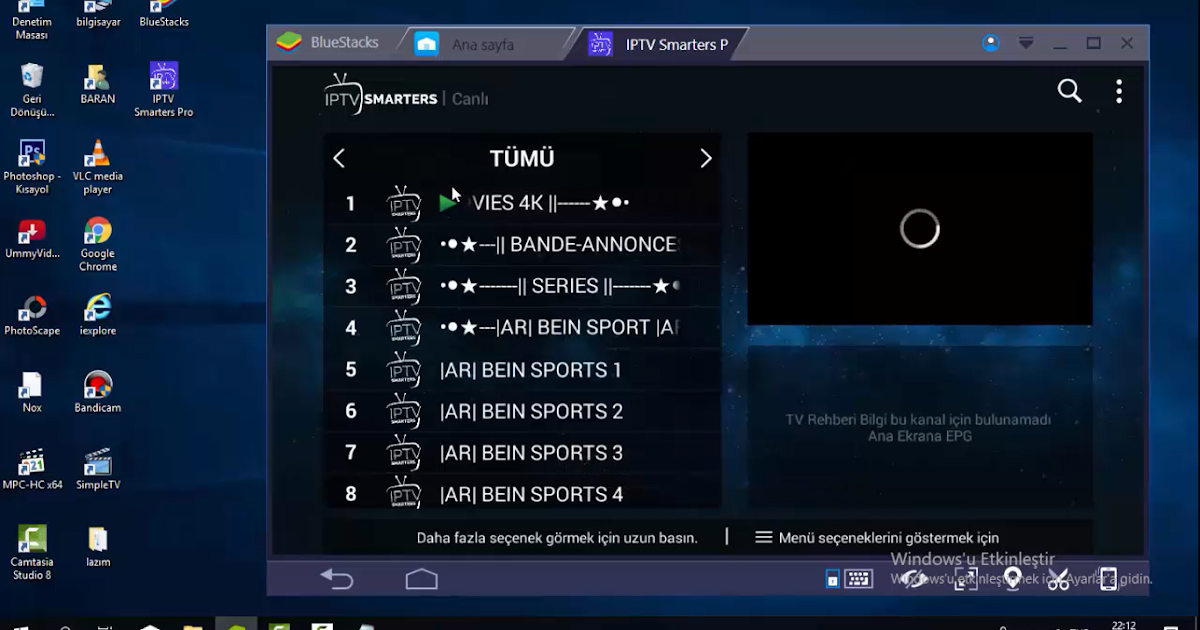The height and width of the screenshot is (630, 1200).
Task: Open MPC-HC x64 desktop icon
Action: [x=32, y=470]
